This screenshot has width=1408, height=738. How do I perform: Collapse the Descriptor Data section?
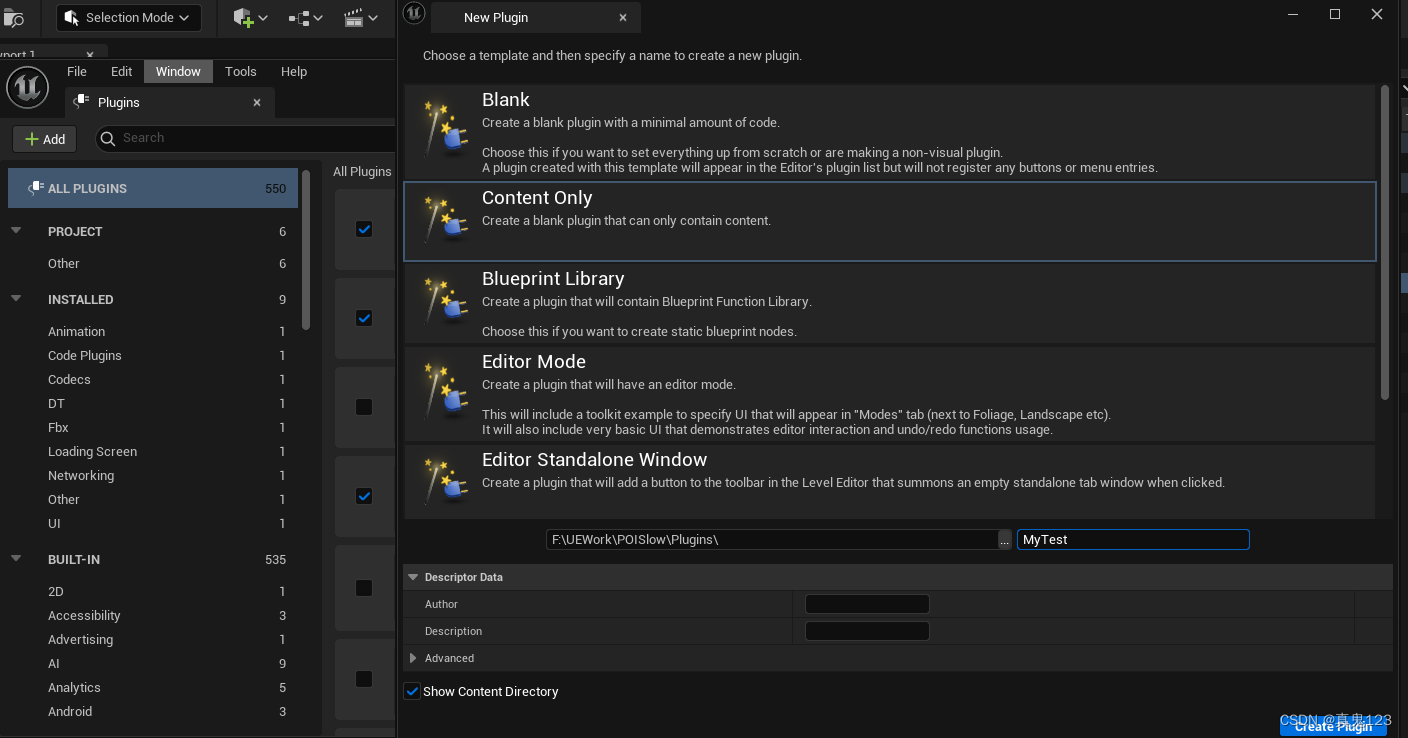coord(413,577)
